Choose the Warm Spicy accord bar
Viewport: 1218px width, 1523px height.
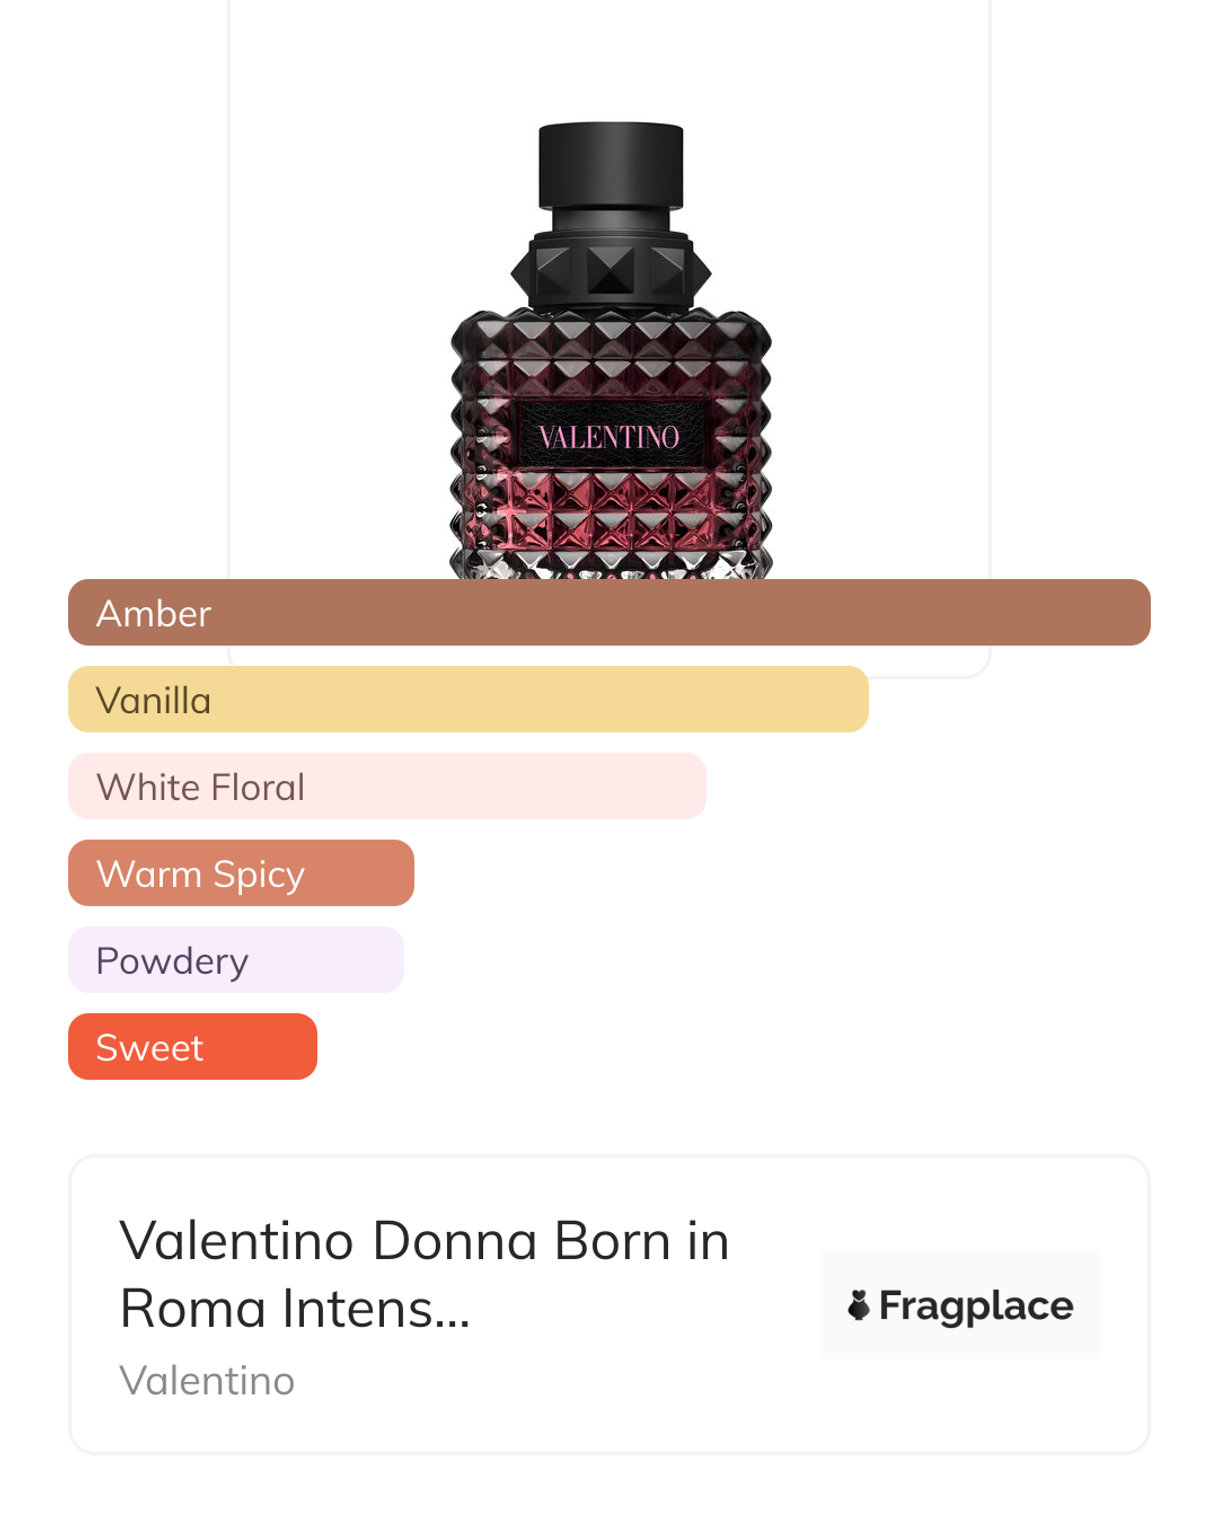coord(241,873)
